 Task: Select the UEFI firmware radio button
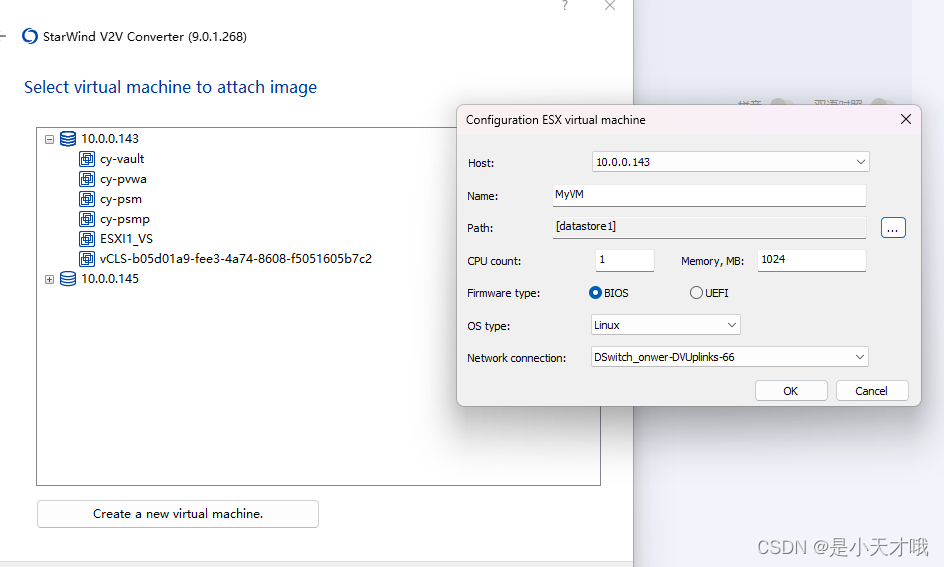point(696,293)
